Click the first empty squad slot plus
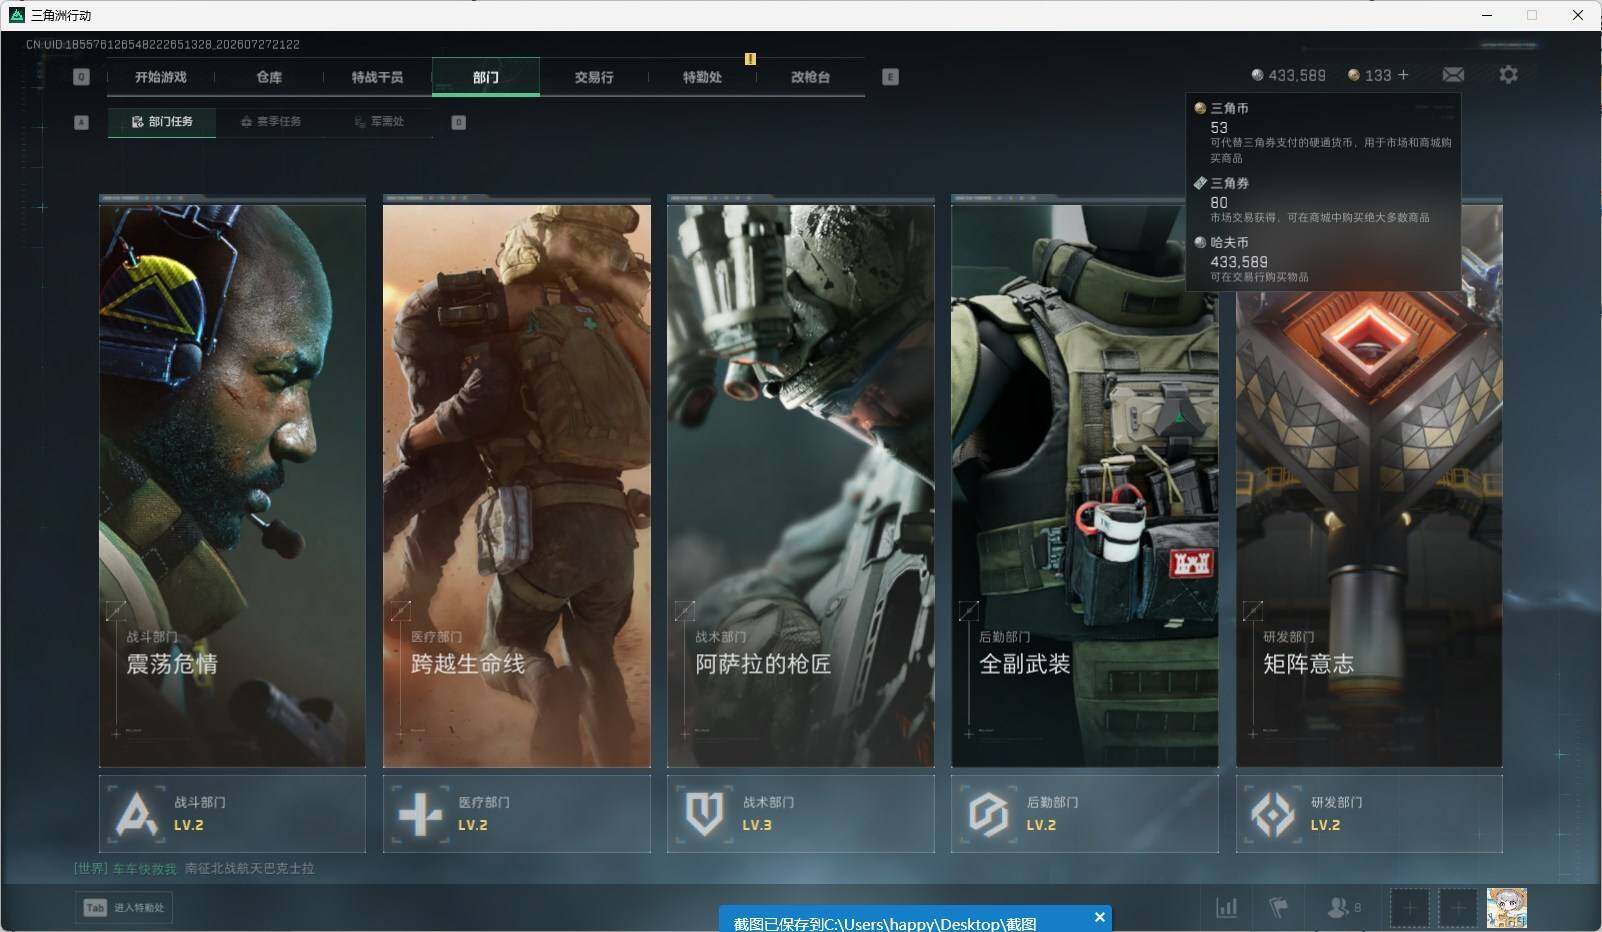 tap(1409, 908)
